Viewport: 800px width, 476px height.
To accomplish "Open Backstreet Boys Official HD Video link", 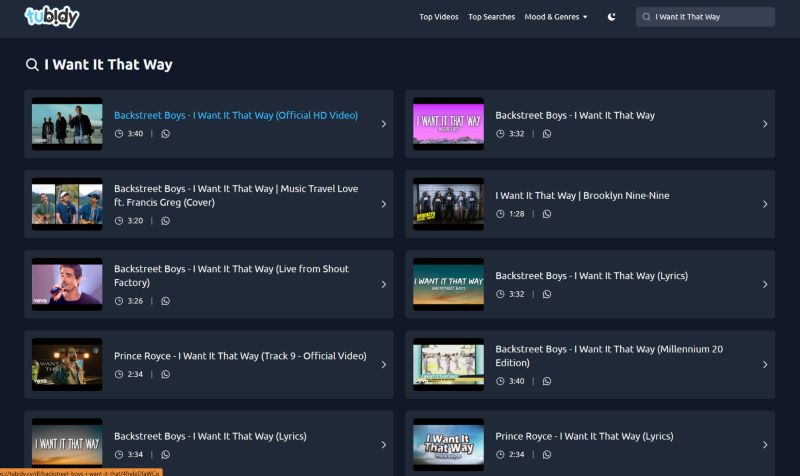I will tap(235, 115).
